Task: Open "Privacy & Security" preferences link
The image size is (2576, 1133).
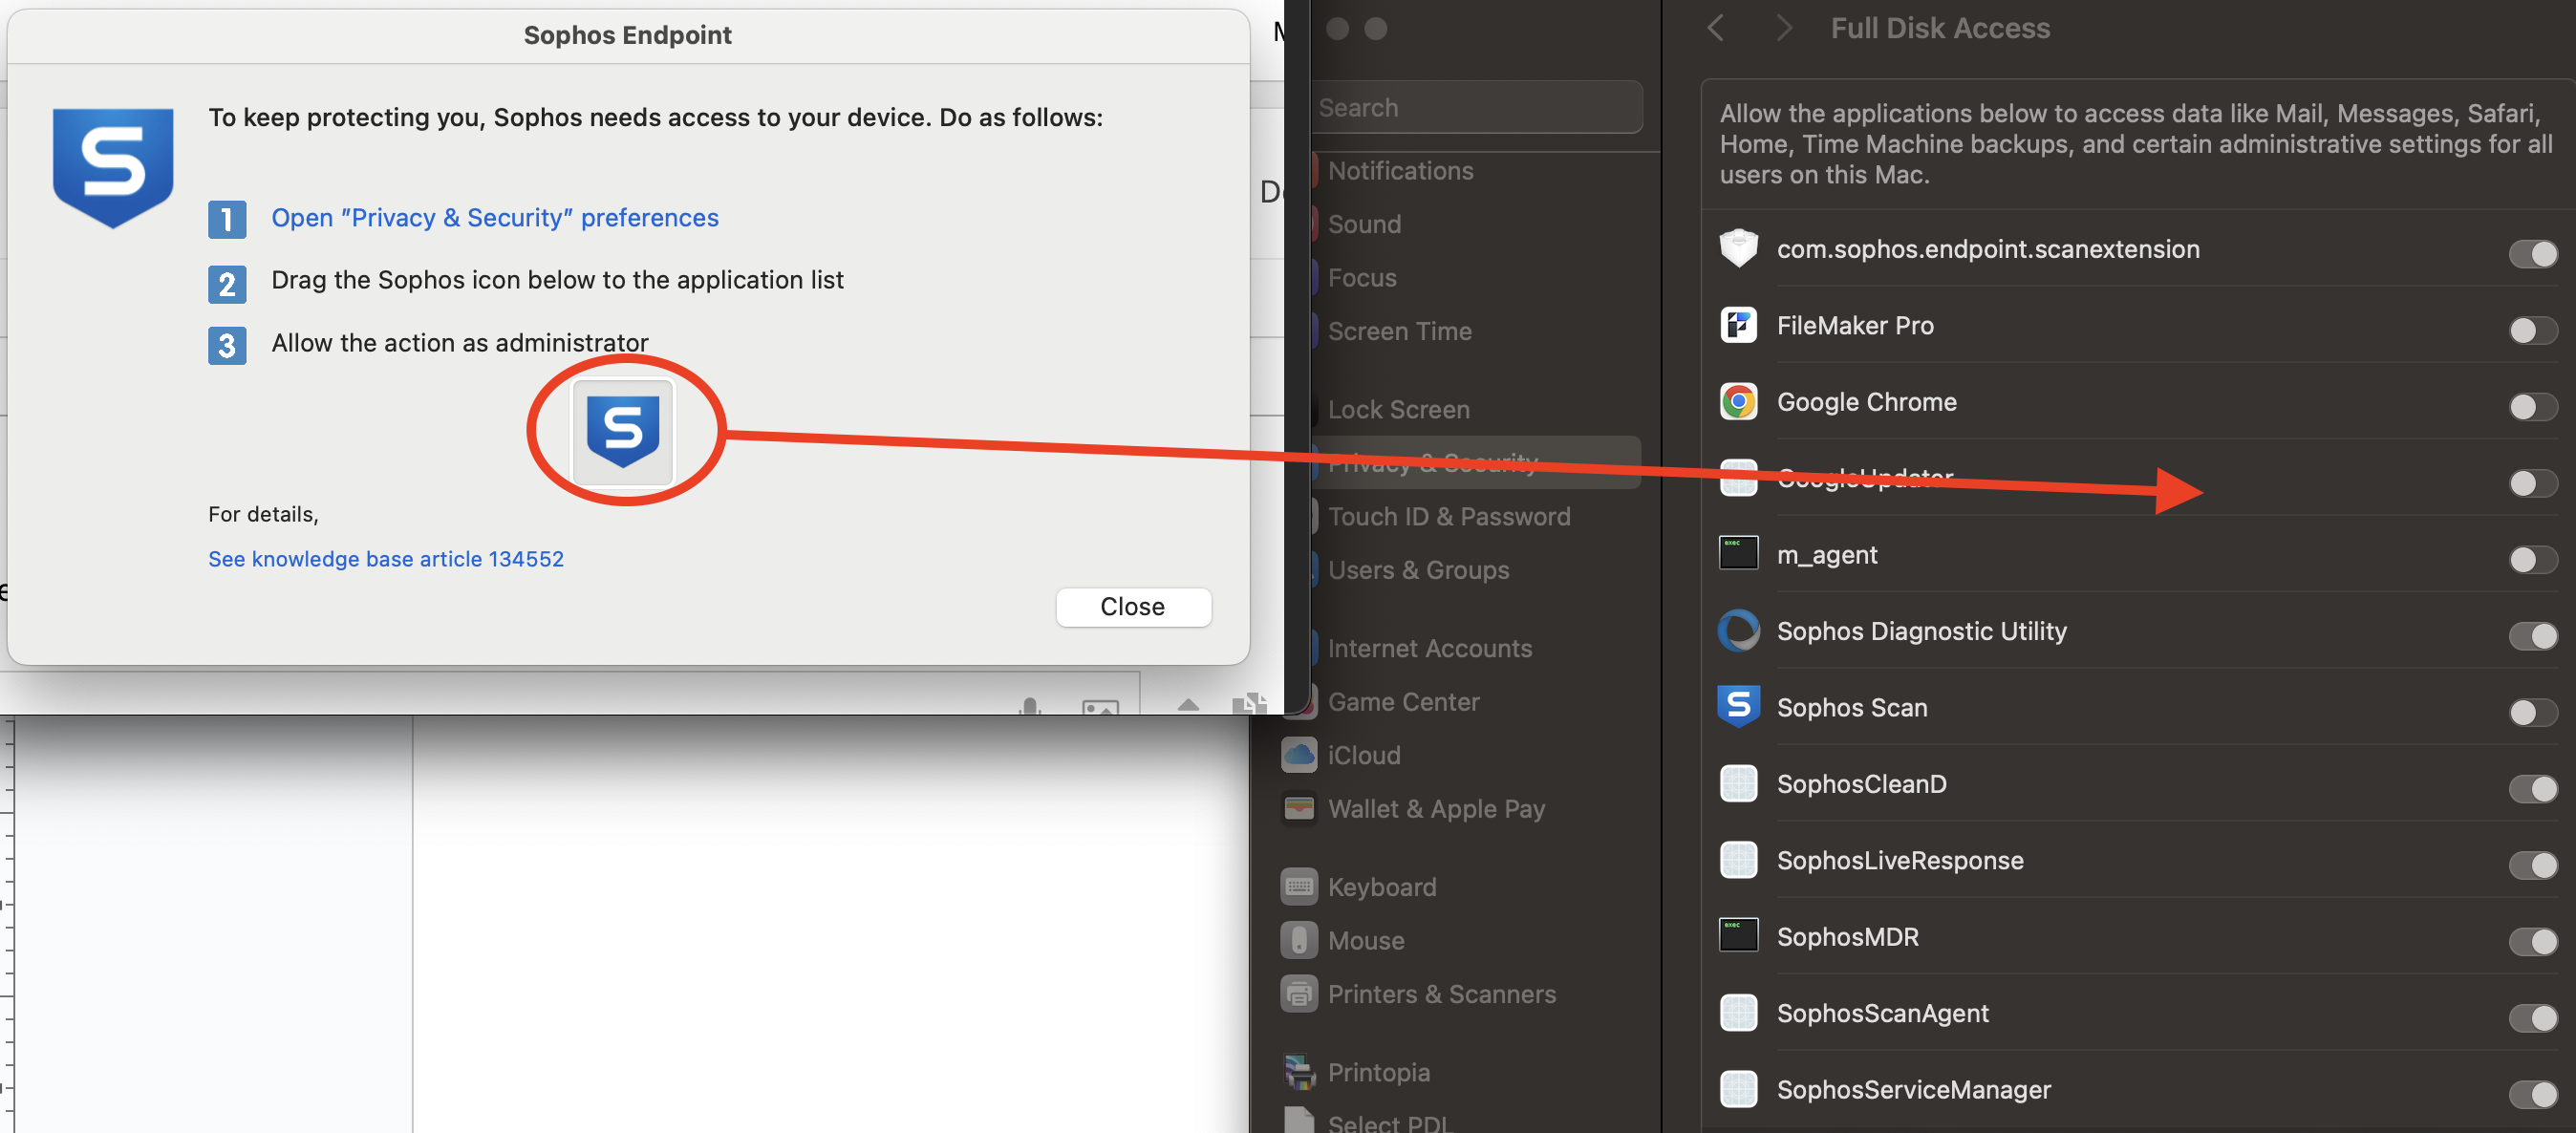Action: click(494, 218)
